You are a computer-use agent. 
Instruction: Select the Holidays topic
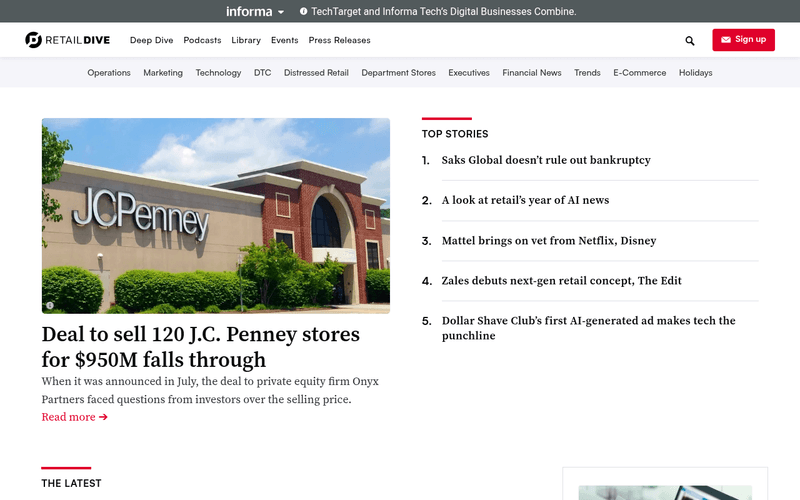click(695, 73)
